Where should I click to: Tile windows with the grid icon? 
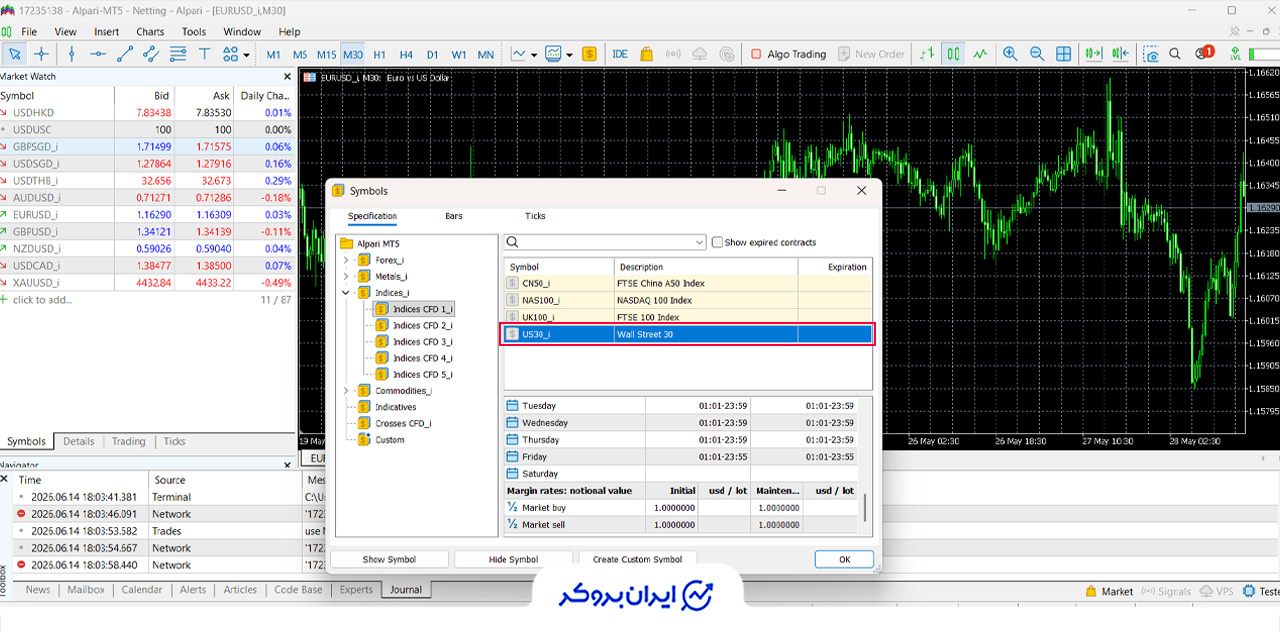point(1064,54)
